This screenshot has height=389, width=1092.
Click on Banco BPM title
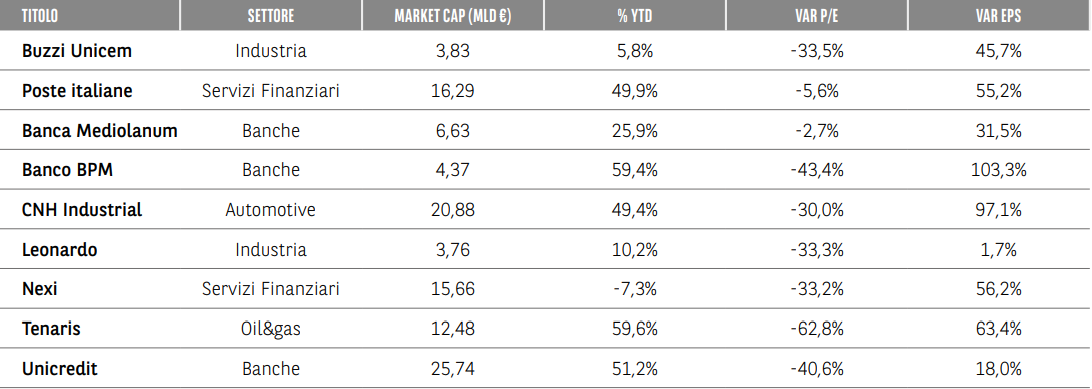pyautogui.click(x=67, y=170)
